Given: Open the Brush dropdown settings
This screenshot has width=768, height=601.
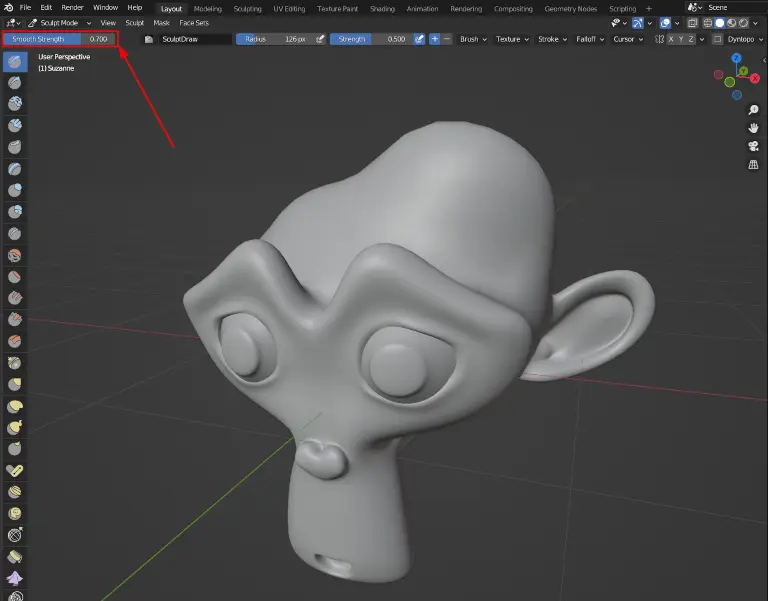Looking at the screenshot, I should point(472,39).
